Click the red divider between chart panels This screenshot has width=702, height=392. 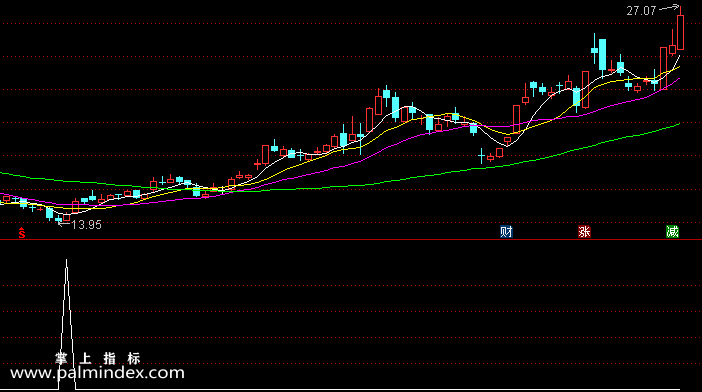pos(351,240)
